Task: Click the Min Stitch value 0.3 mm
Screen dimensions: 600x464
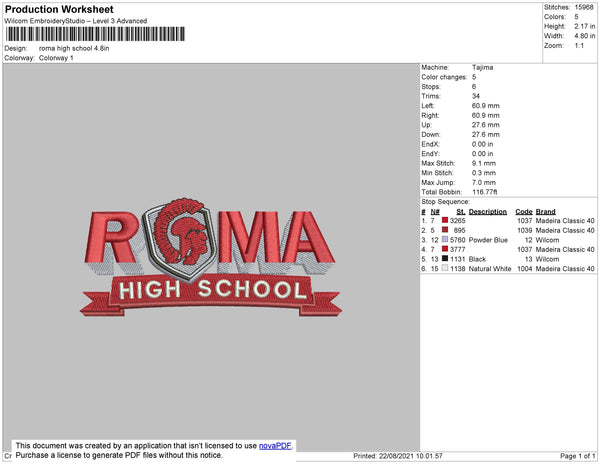Action: [484, 173]
